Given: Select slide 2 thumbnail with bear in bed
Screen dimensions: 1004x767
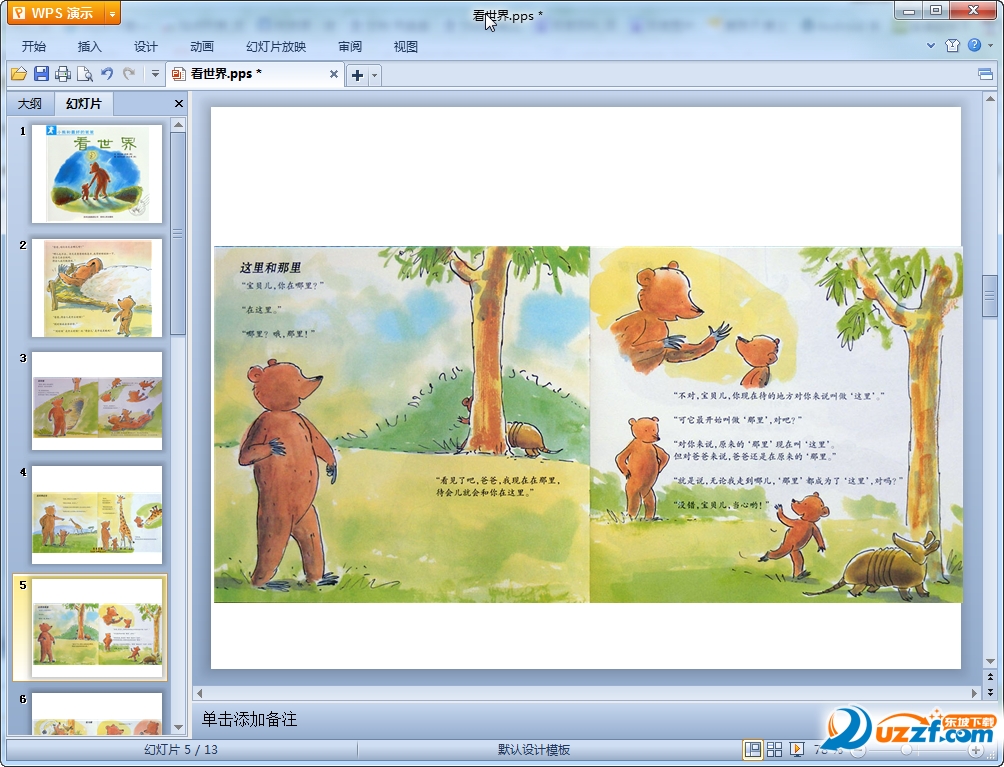Looking at the screenshot, I should [97, 287].
